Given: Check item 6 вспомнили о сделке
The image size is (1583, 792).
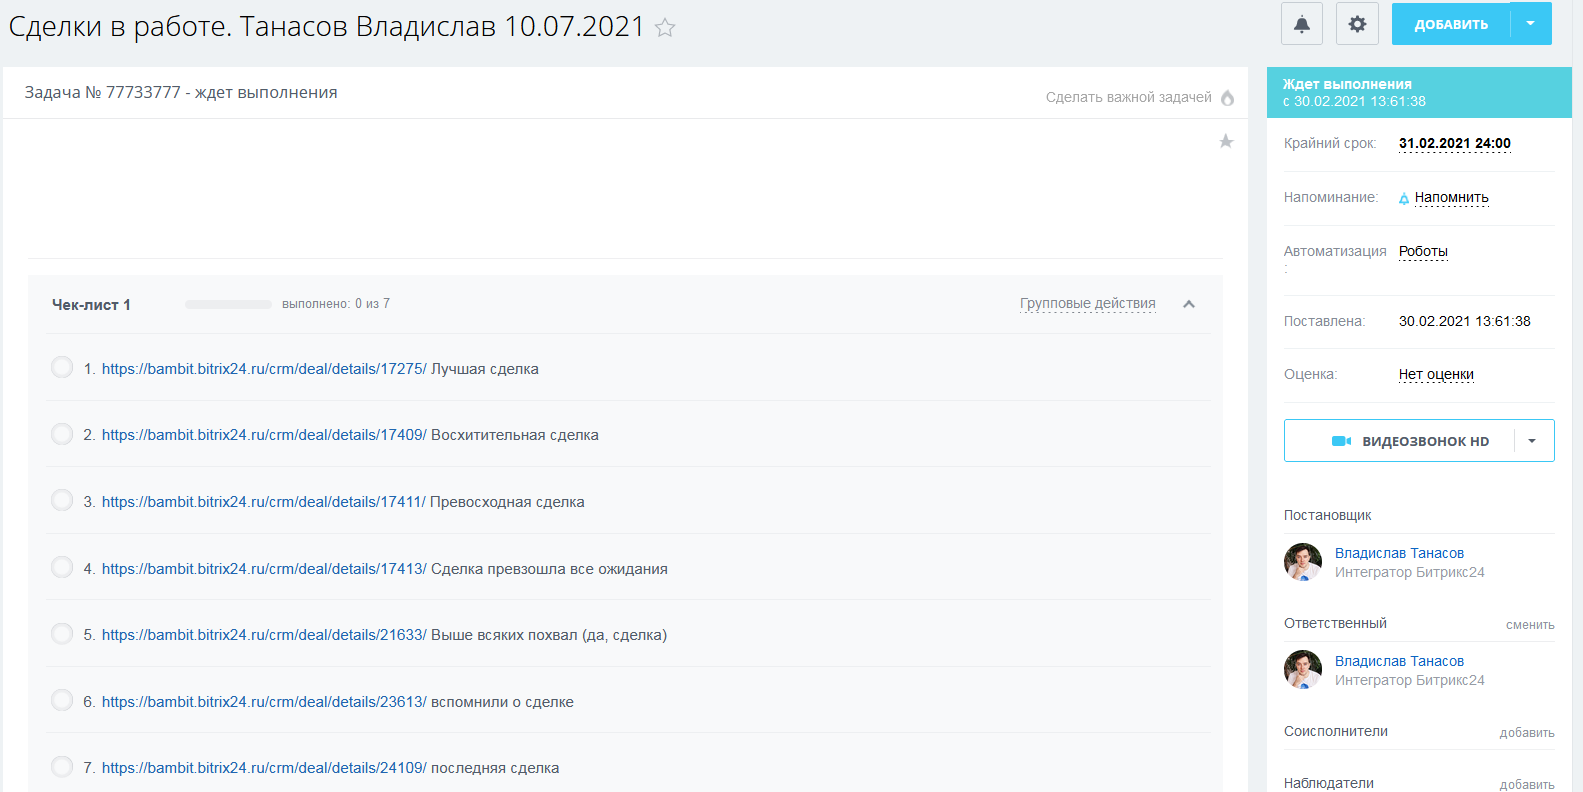Looking at the screenshot, I should pyautogui.click(x=62, y=700).
